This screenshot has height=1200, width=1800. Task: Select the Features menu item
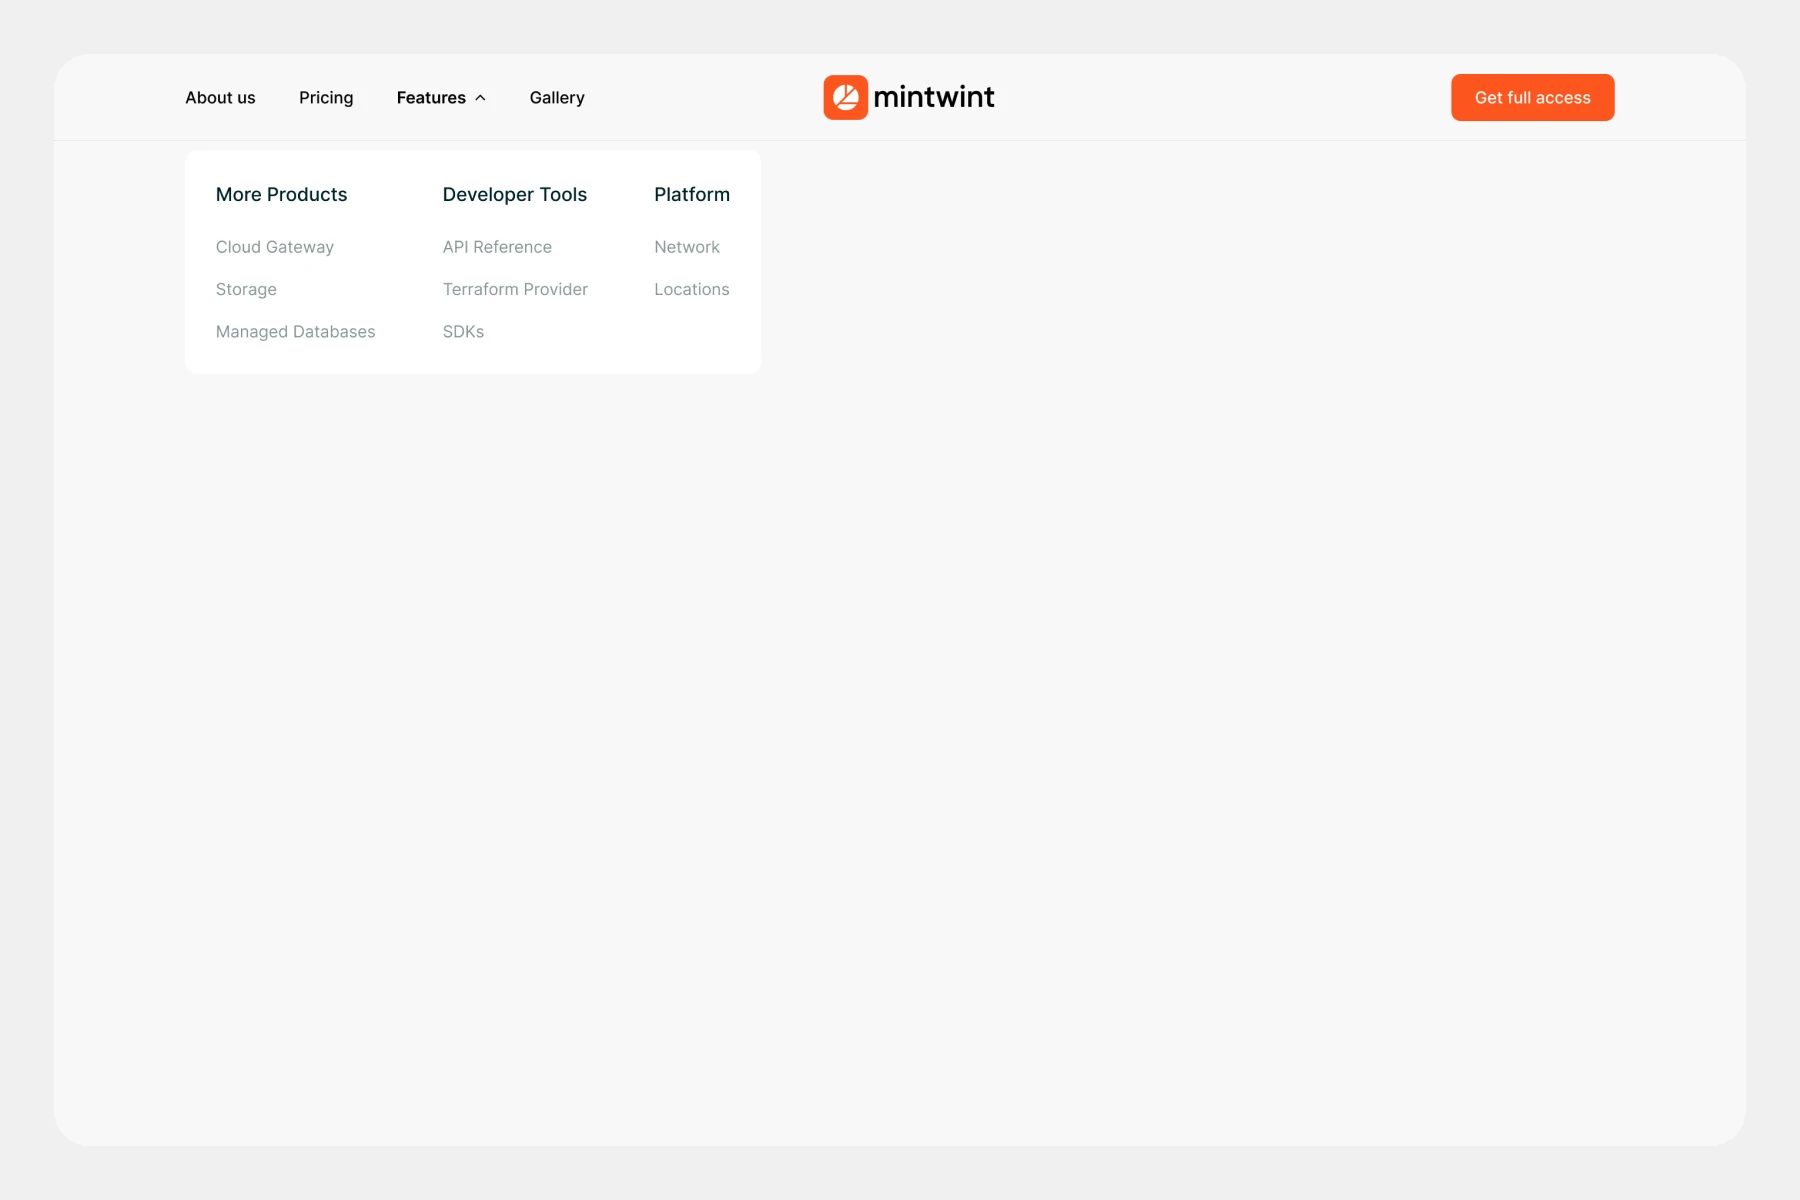(431, 98)
